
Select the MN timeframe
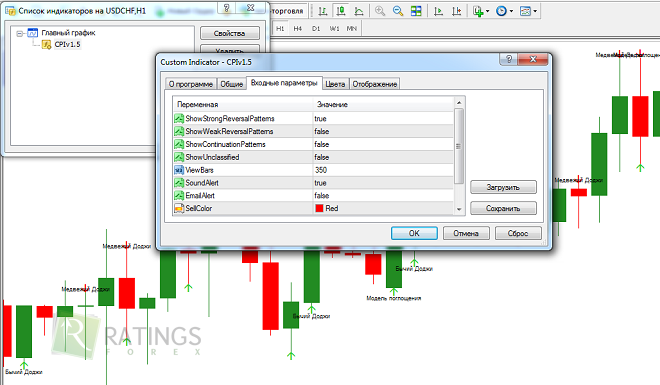click(x=351, y=28)
